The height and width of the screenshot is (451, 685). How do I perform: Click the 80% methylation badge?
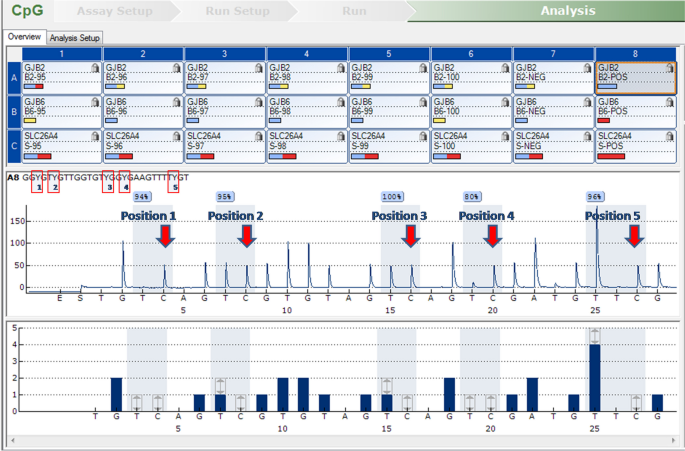pos(472,197)
